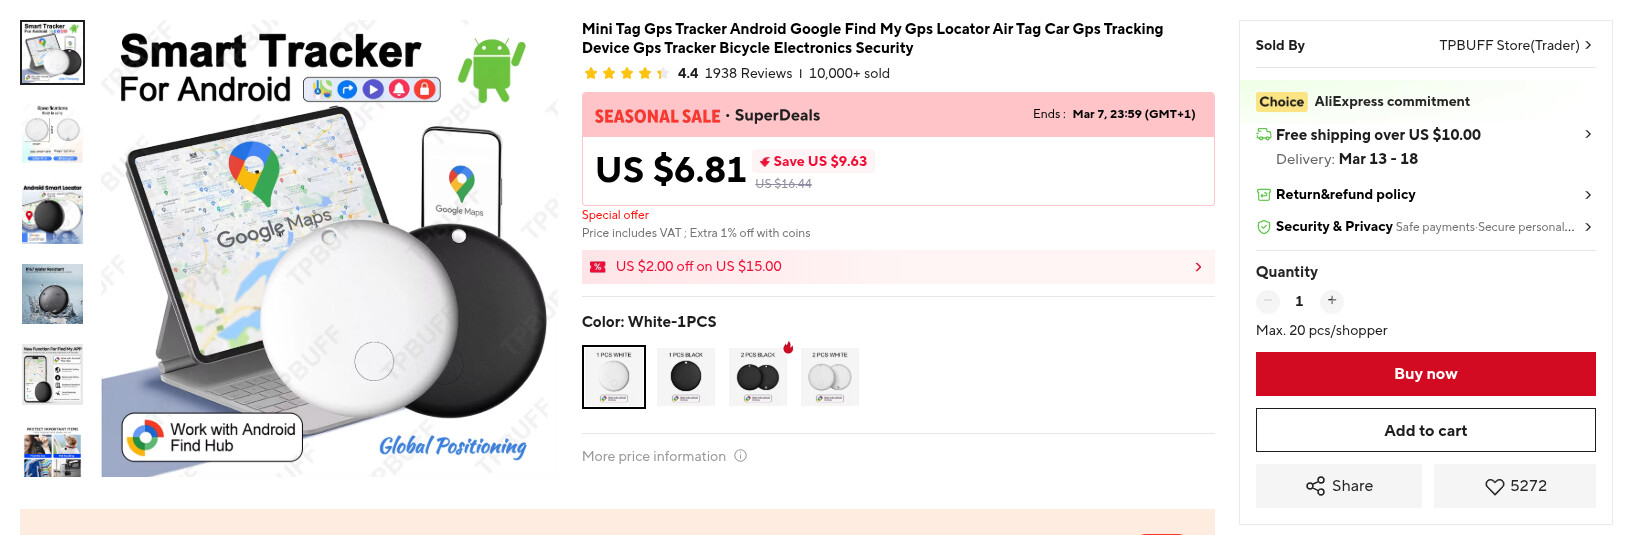The width and height of the screenshot is (1641, 535).
Task: Decrease quantity with the minus icon
Action: pyautogui.click(x=1268, y=300)
